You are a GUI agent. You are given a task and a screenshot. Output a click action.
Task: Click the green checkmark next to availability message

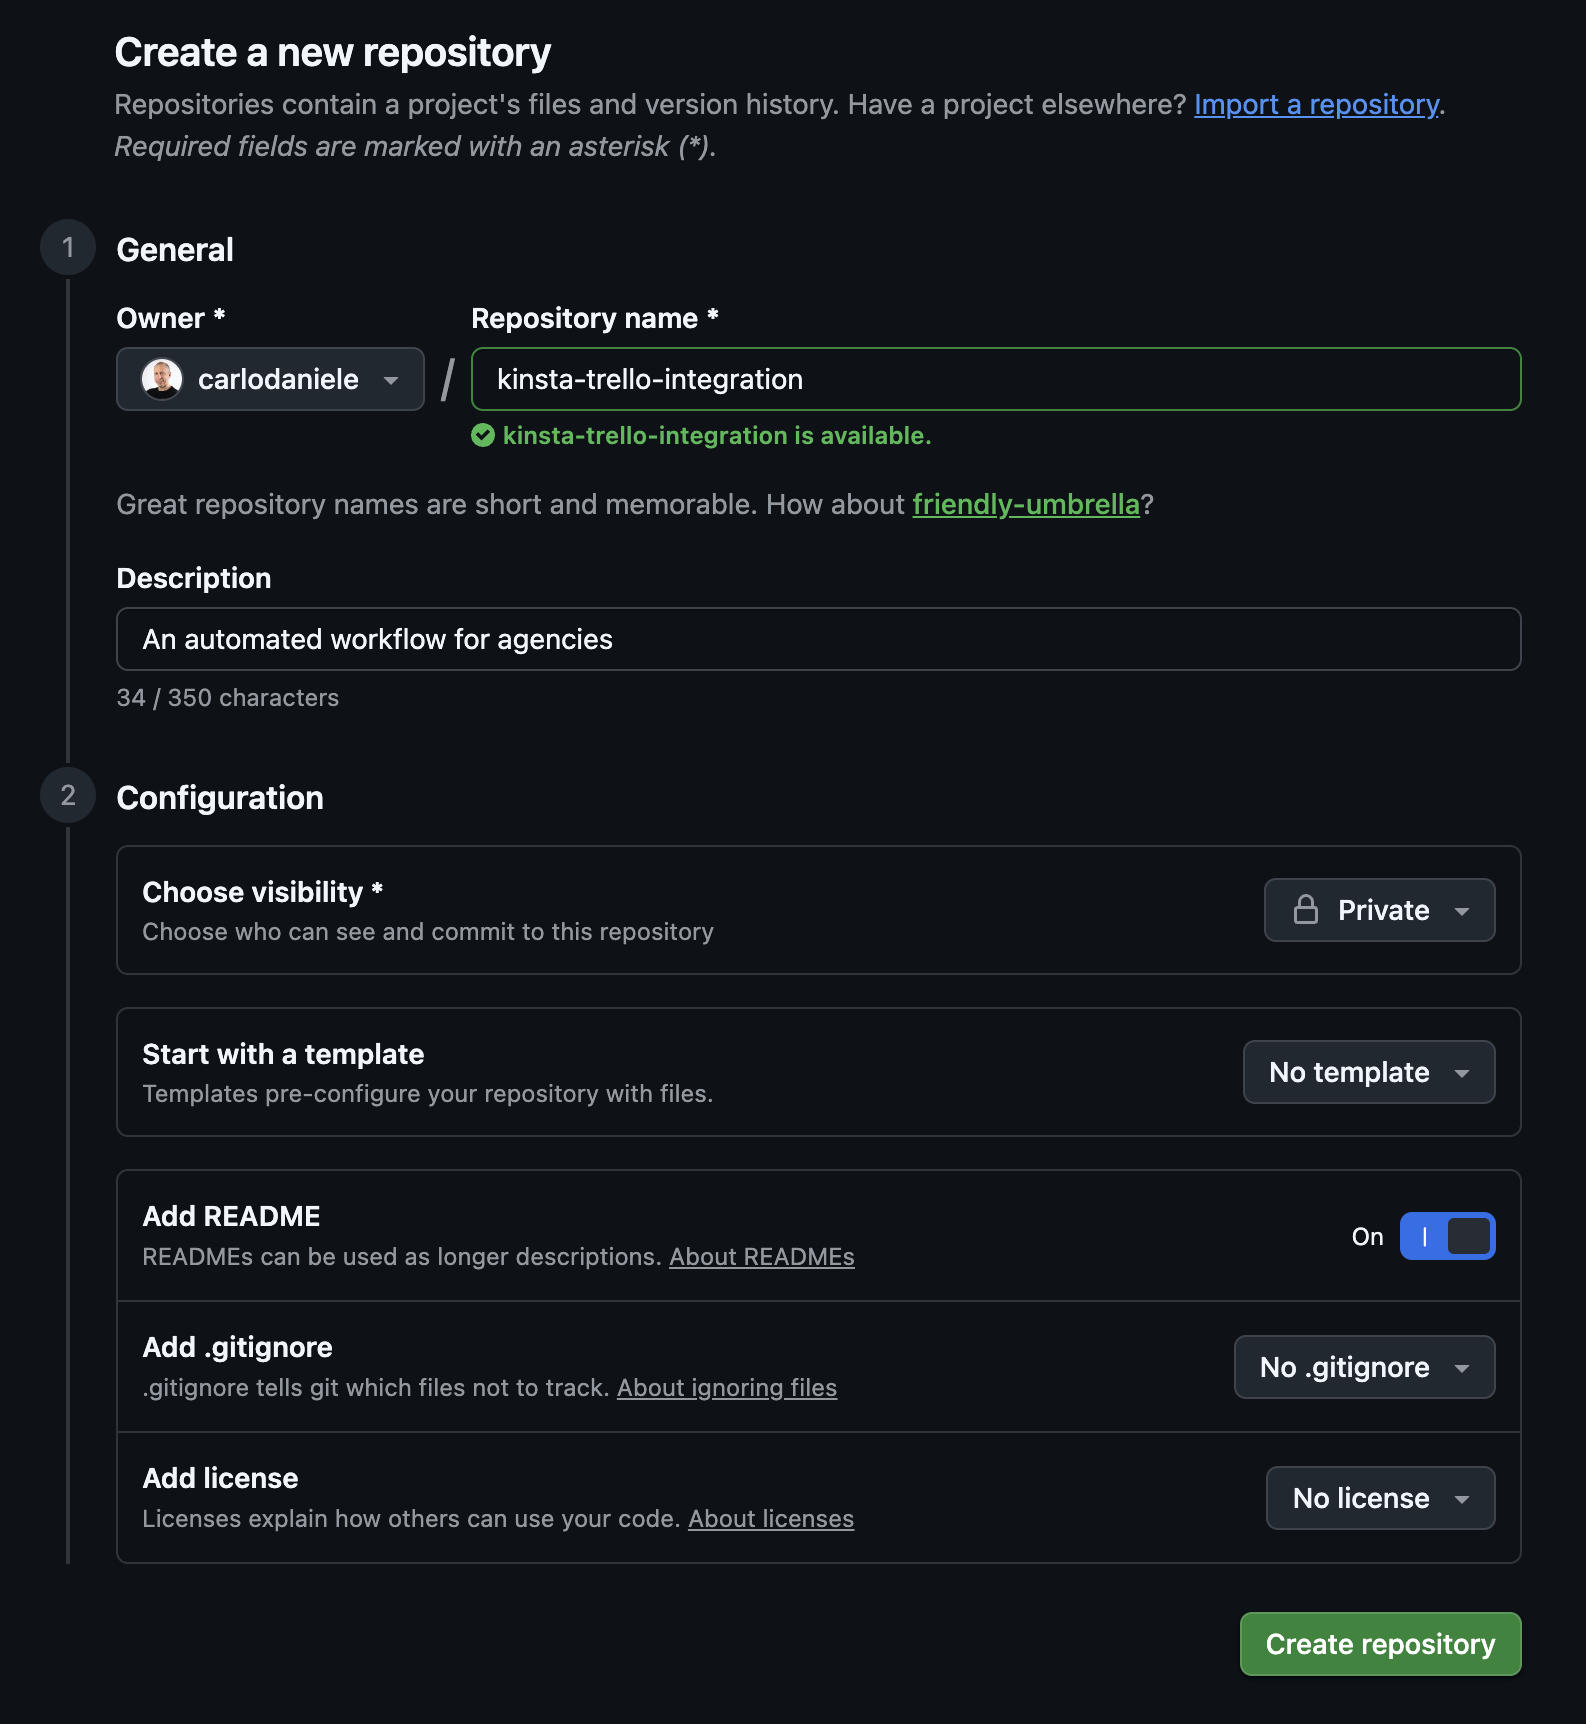pyautogui.click(x=483, y=435)
